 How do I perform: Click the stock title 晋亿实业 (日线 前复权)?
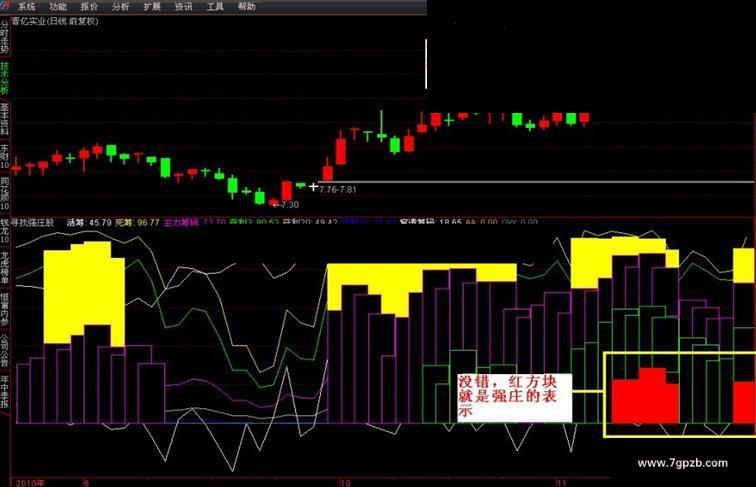[x=55, y=21]
